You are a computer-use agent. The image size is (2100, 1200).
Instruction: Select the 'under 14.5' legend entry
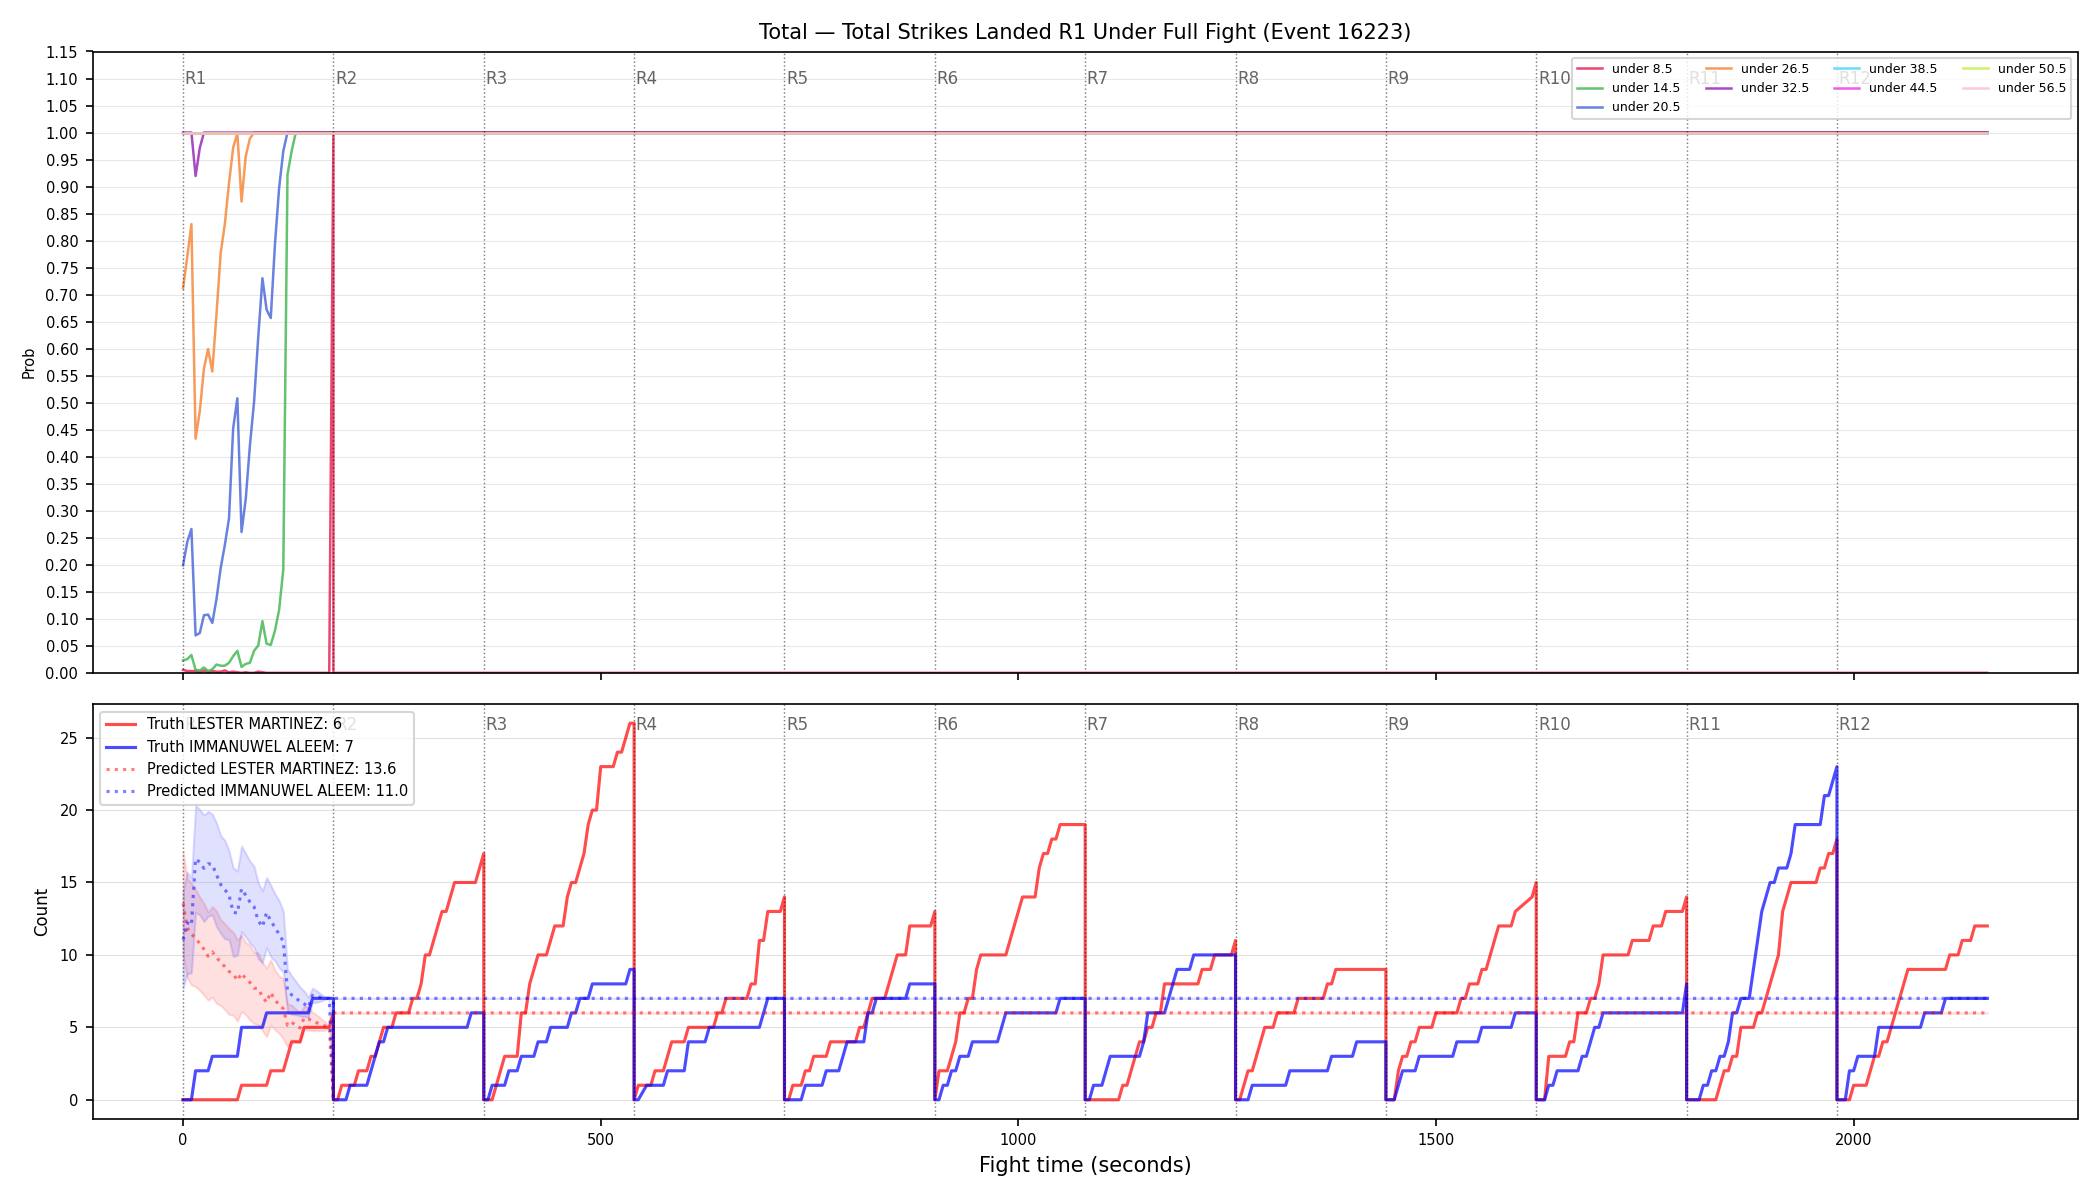1628,88
